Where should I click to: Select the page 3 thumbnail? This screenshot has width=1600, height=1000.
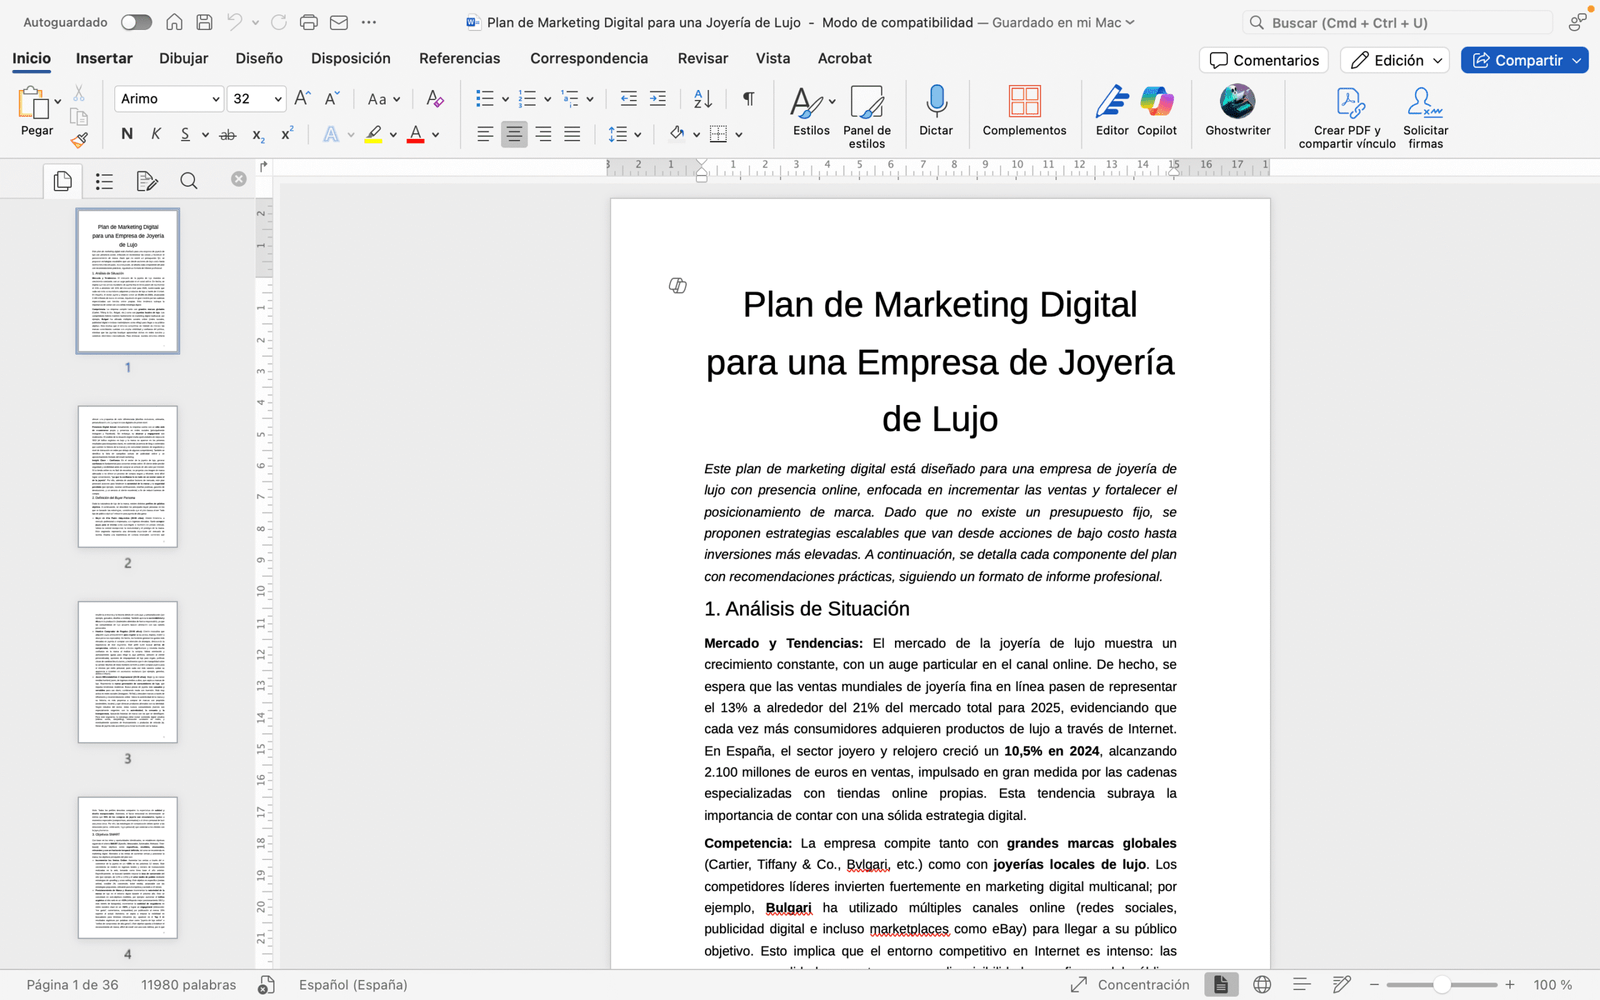coord(128,672)
